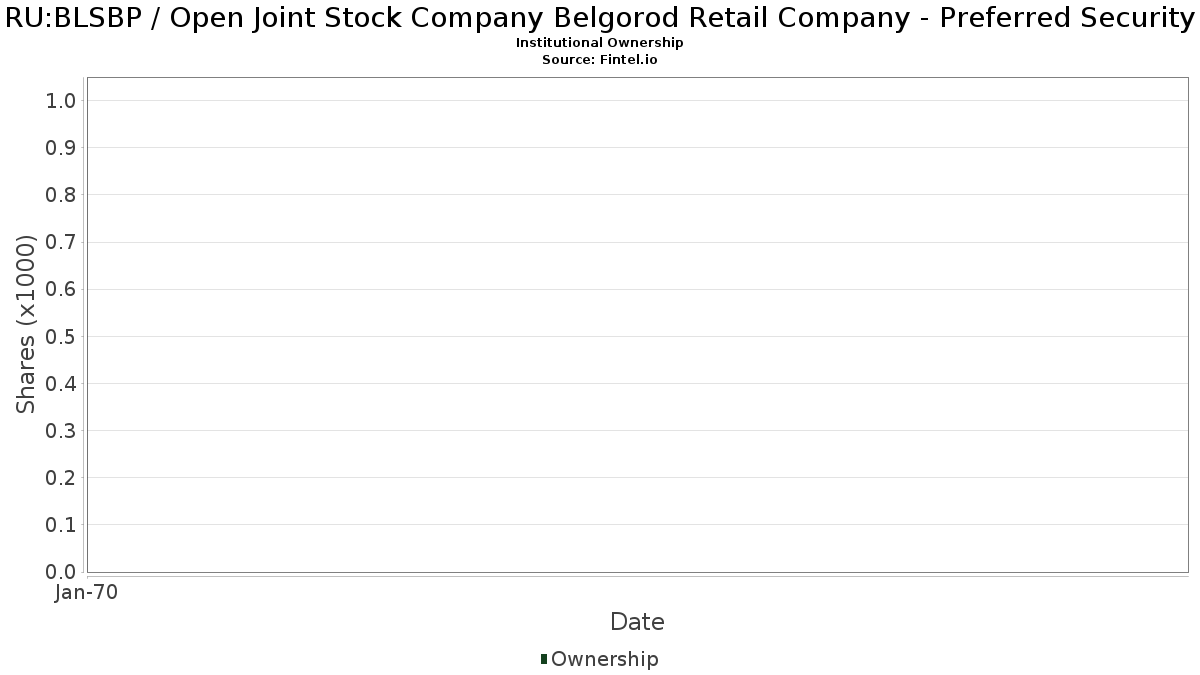
Task: Click the 0.6 y-axis tick label
Action: point(61,289)
